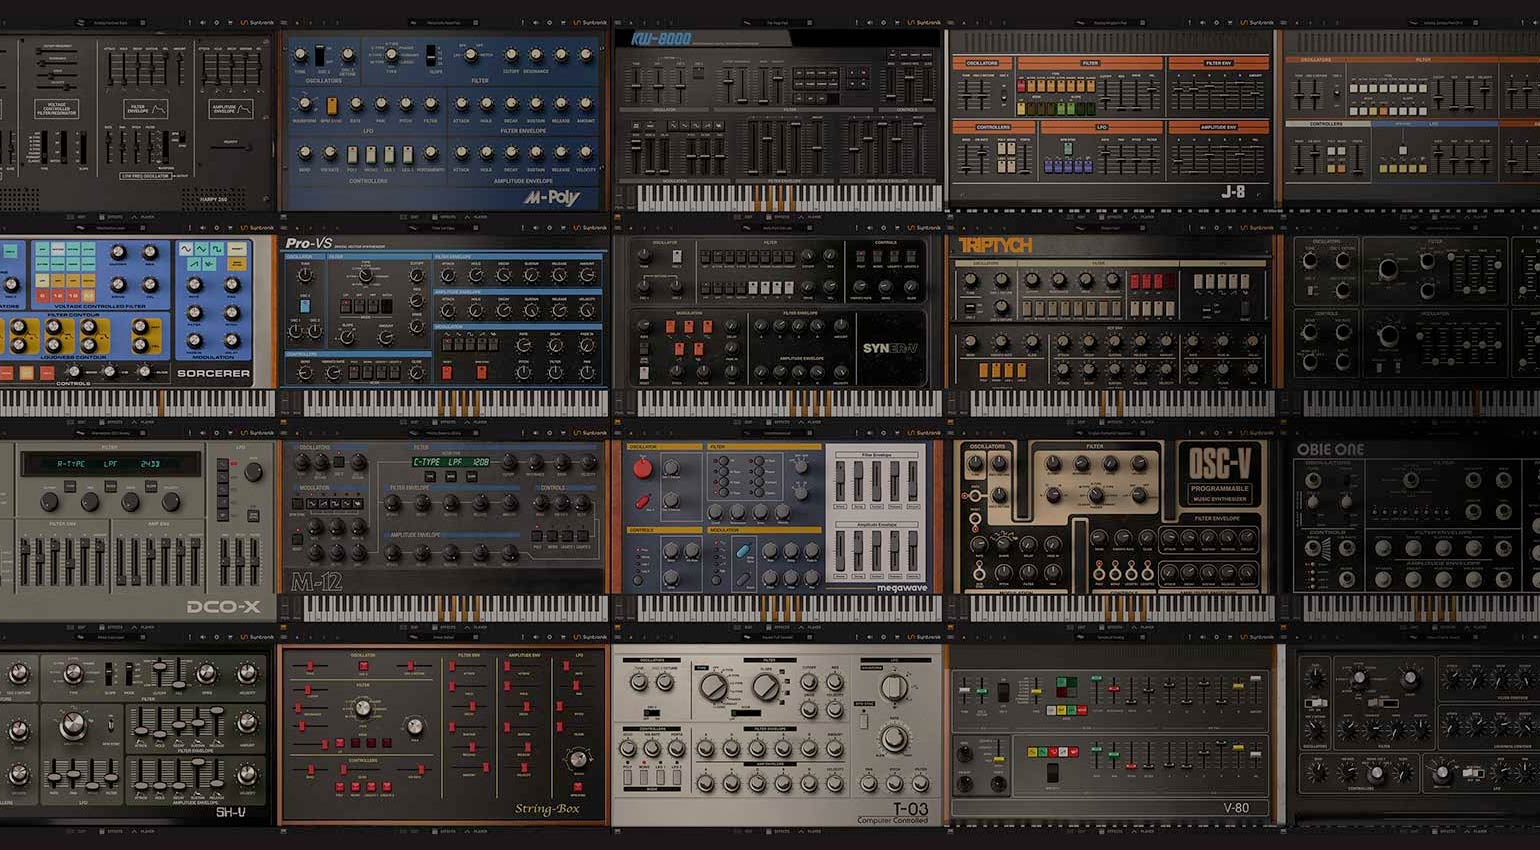Click Pro-VS Glide knob

coord(416,372)
